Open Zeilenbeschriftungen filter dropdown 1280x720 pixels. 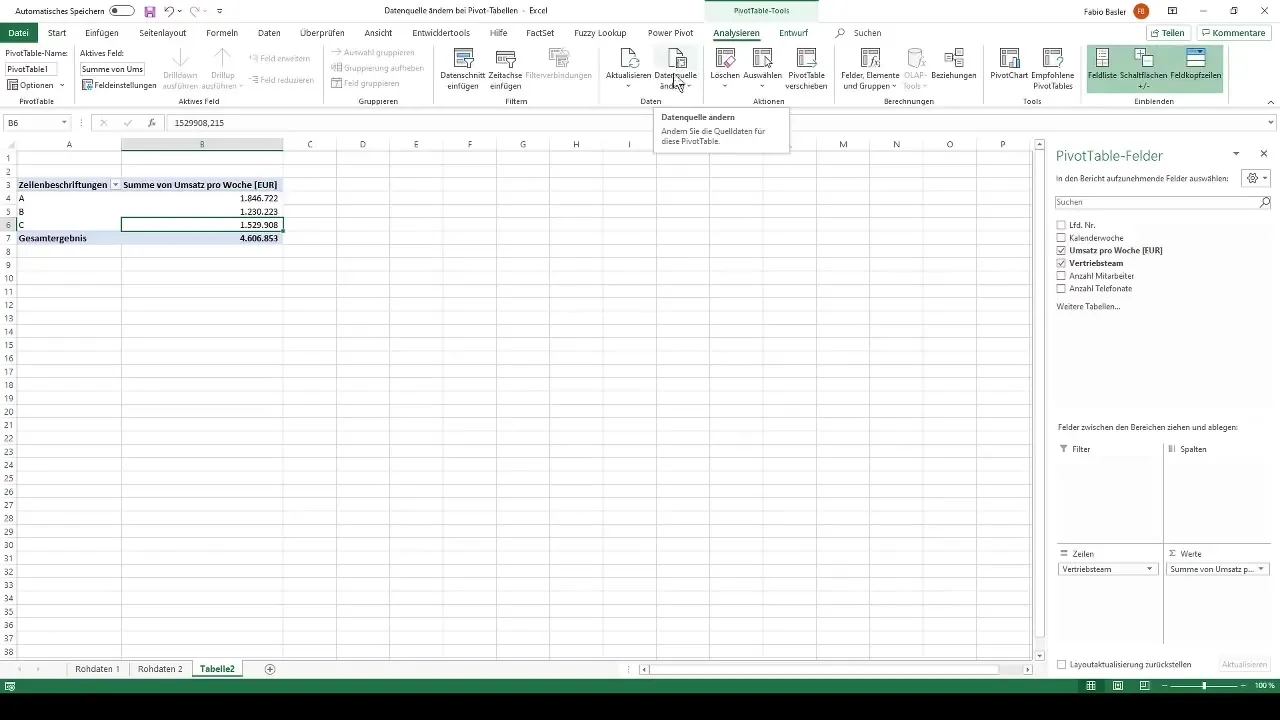[x=115, y=185]
